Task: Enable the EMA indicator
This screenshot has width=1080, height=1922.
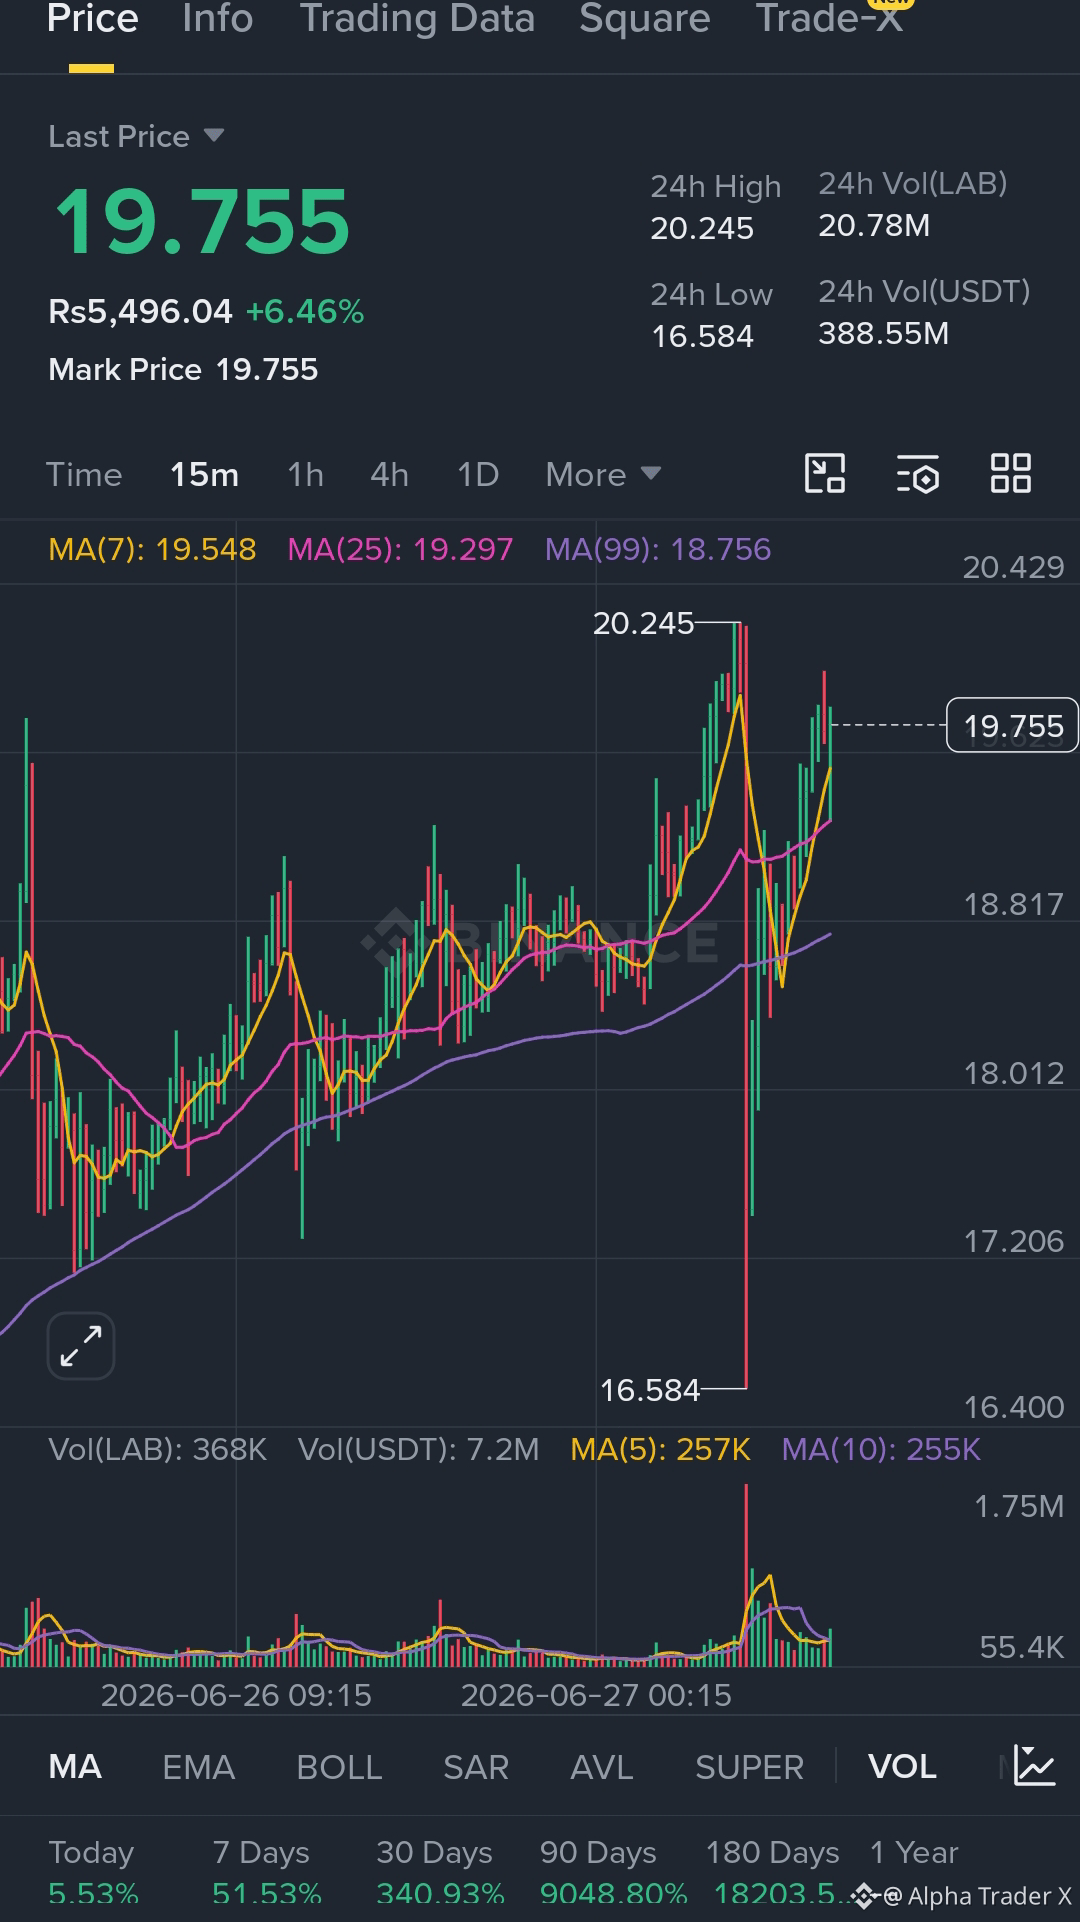Action: [x=199, y=1767]
